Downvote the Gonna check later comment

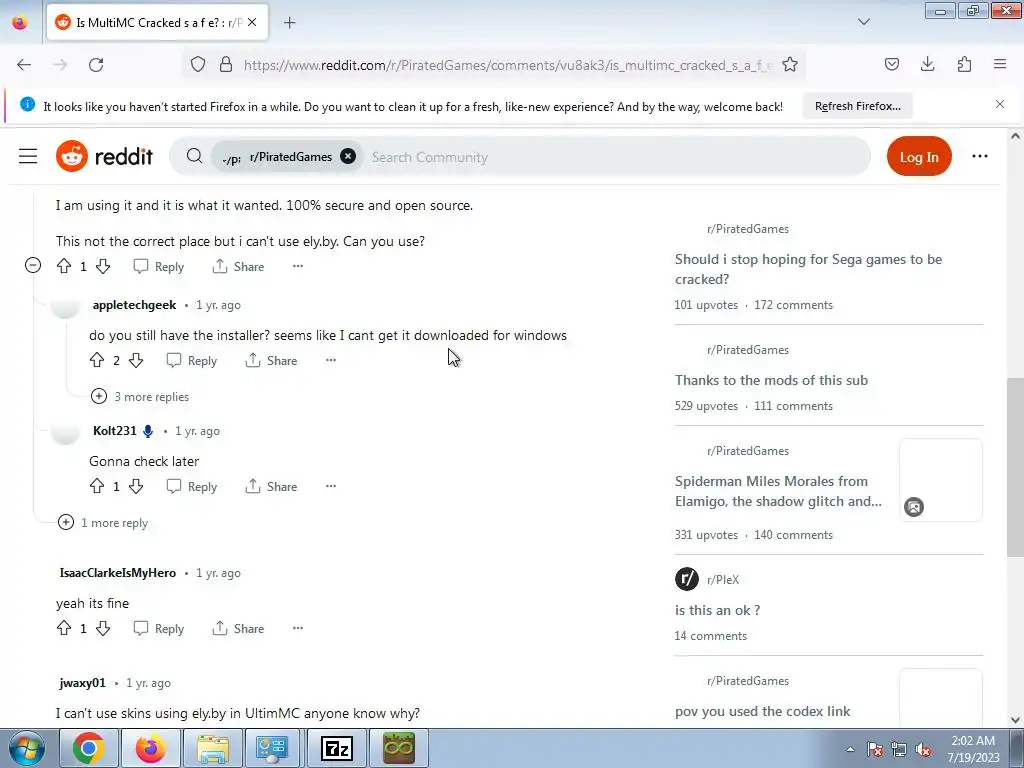[x=136, y=487]
